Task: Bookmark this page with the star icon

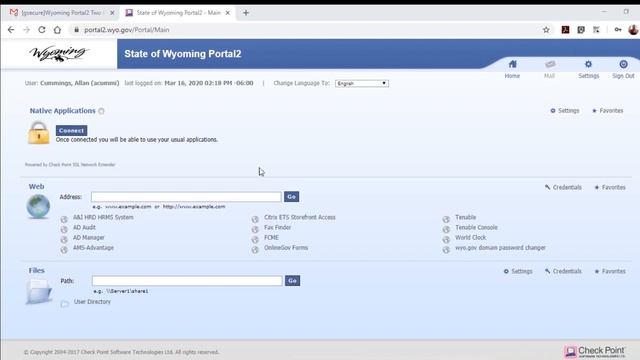Action: pyautogui.click(x=546, y=30)
